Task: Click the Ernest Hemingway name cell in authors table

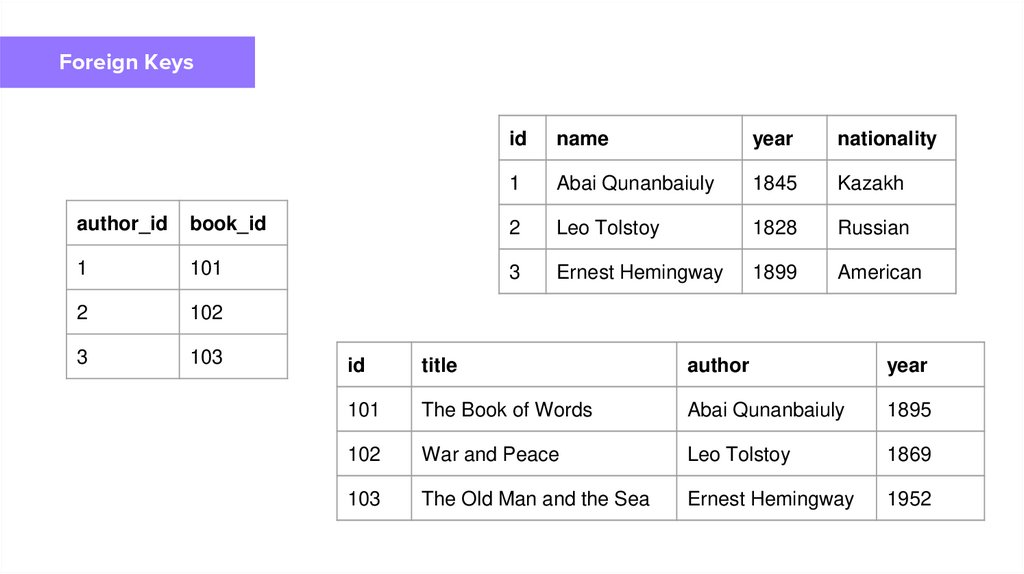Action: (643, 272)
